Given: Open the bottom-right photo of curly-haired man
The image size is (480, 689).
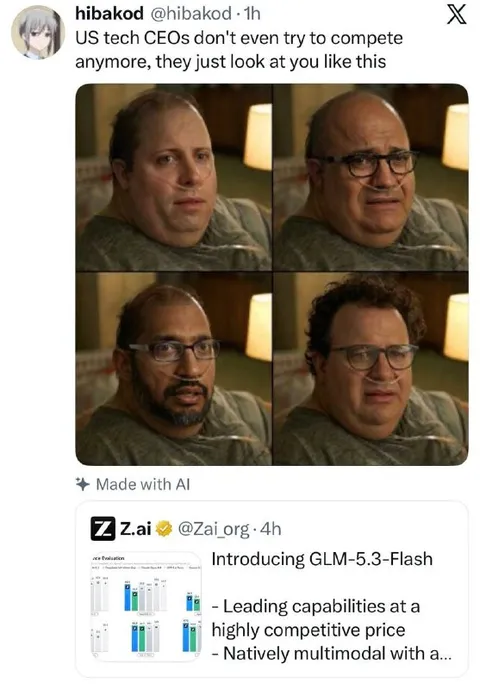Looking at the screenshot, I should pos(371,369).
